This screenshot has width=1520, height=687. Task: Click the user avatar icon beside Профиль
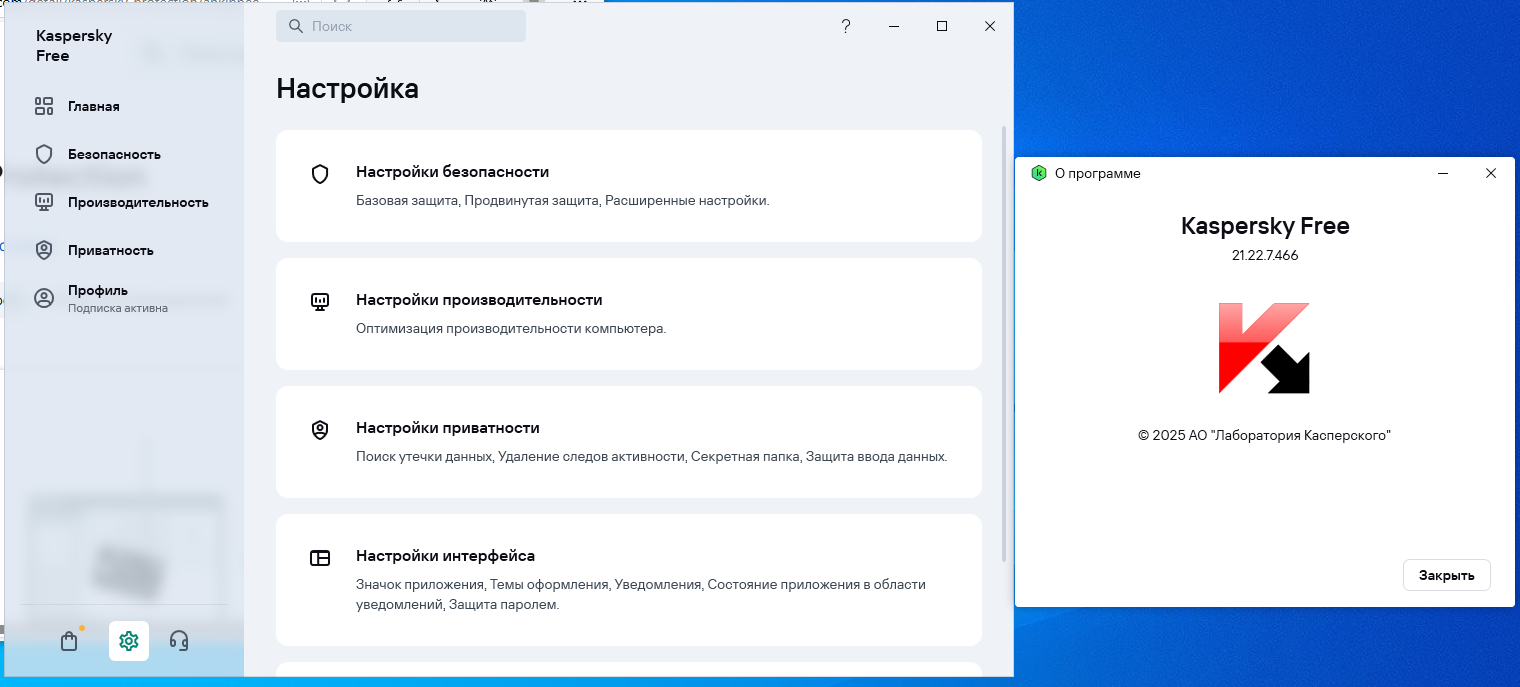point(44,298)
